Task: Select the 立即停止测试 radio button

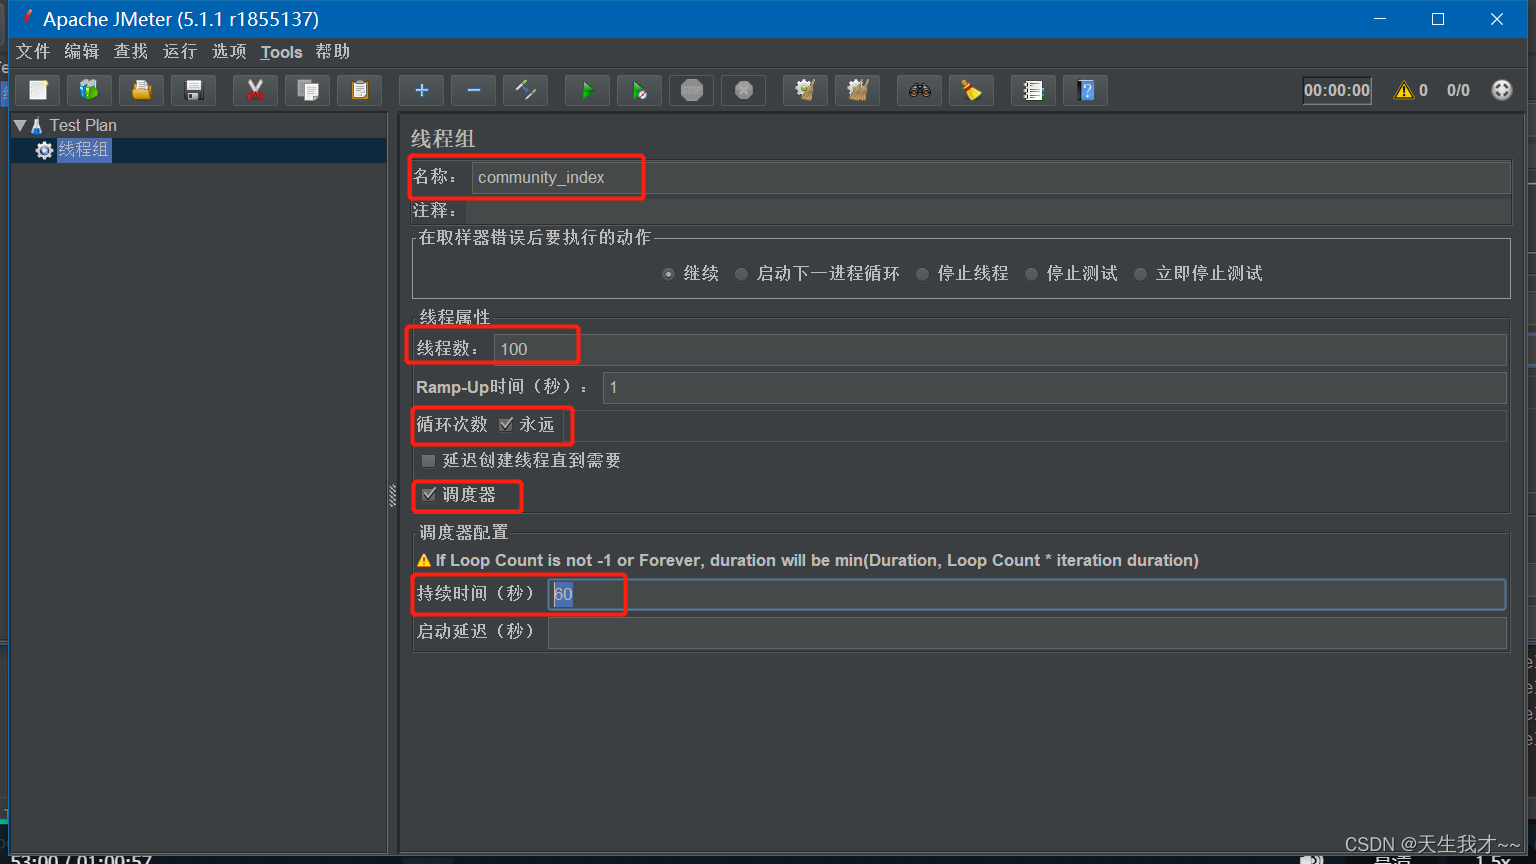Action: pyautogui.click(x=1140, y=274)
